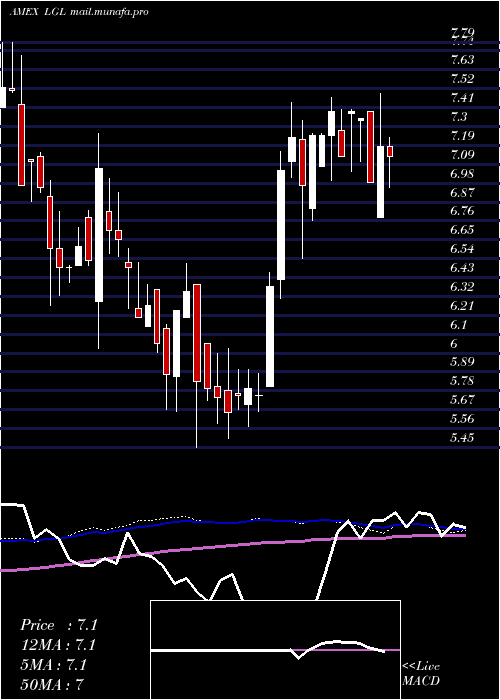
Task: Select the 6.32 price axis label
Action: tap(462, 287)
